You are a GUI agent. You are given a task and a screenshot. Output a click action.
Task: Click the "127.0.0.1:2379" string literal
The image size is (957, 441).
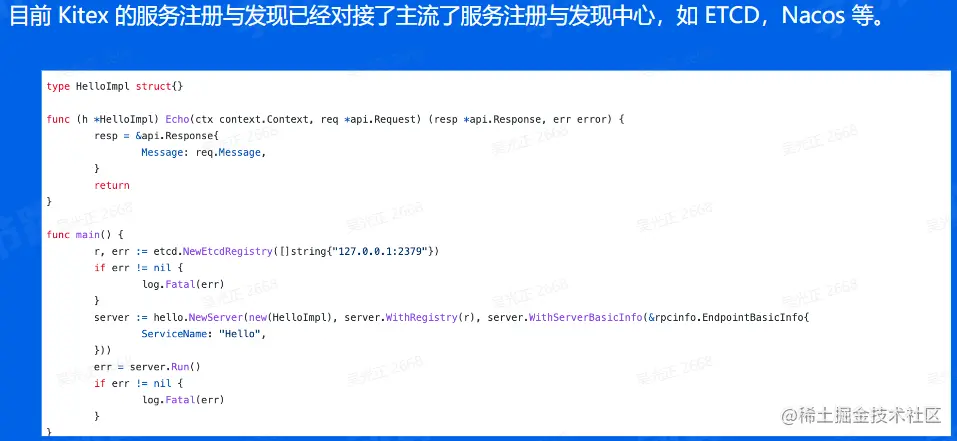tap(382, 251)
